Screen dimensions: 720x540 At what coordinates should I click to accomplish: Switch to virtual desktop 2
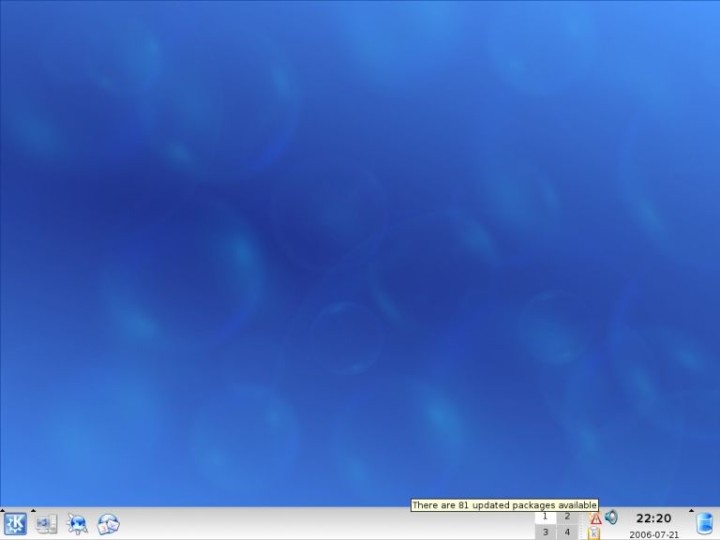click(x=568, y=517)
